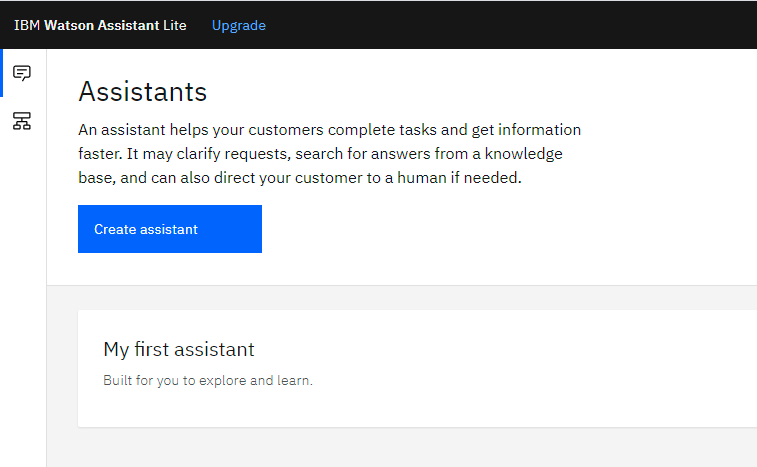Click grey background below assistant tile
The height and width of the screenshot is (467, 757).
point(402,448)
